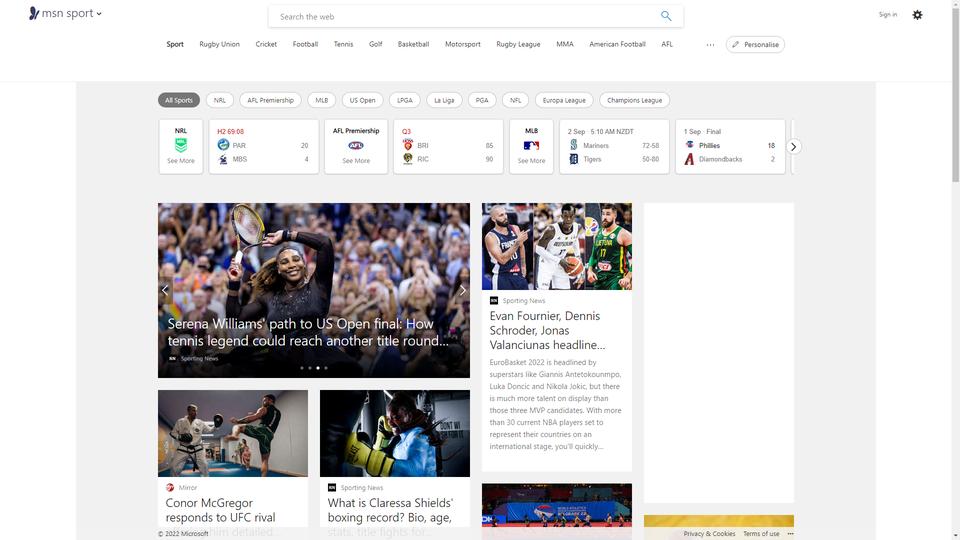Open the Claressa Shields boxing thumbnail

[395, 433]
